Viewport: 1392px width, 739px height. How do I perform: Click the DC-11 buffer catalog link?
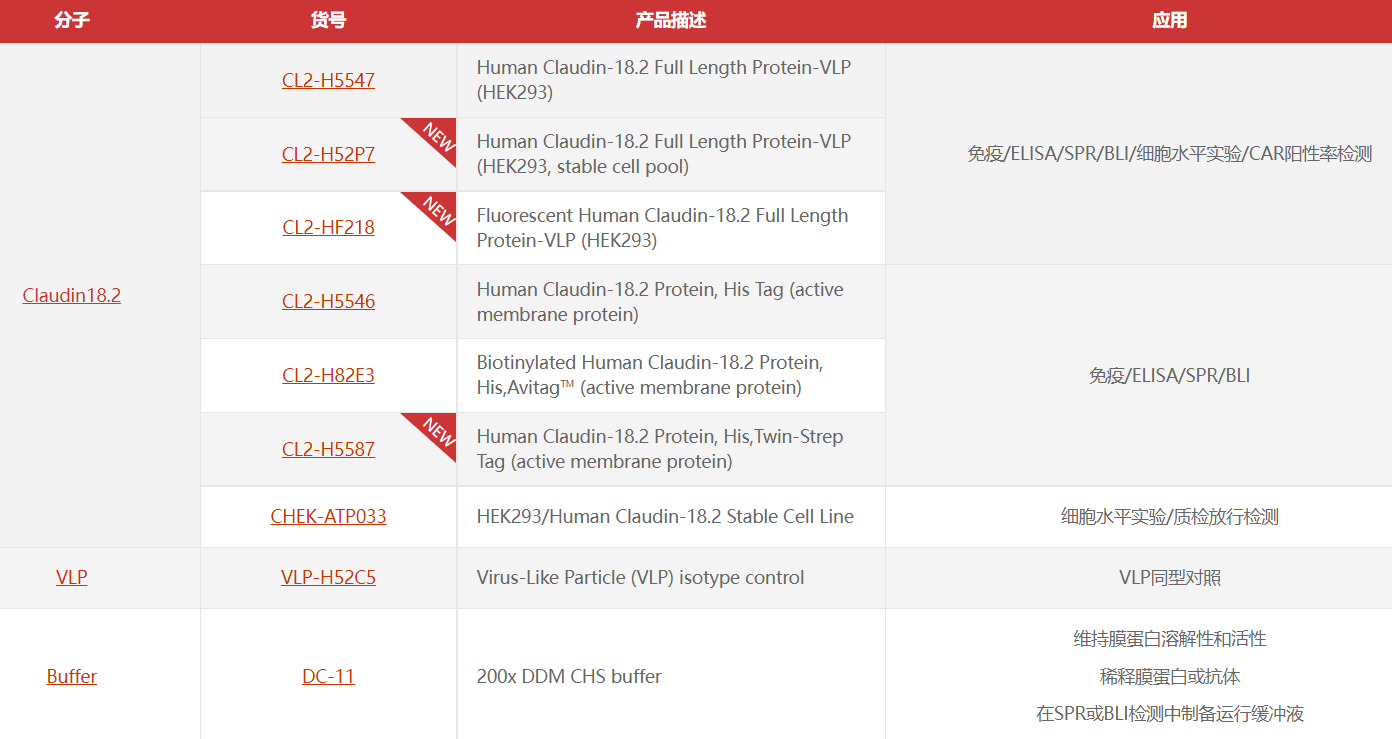[328, 677]
